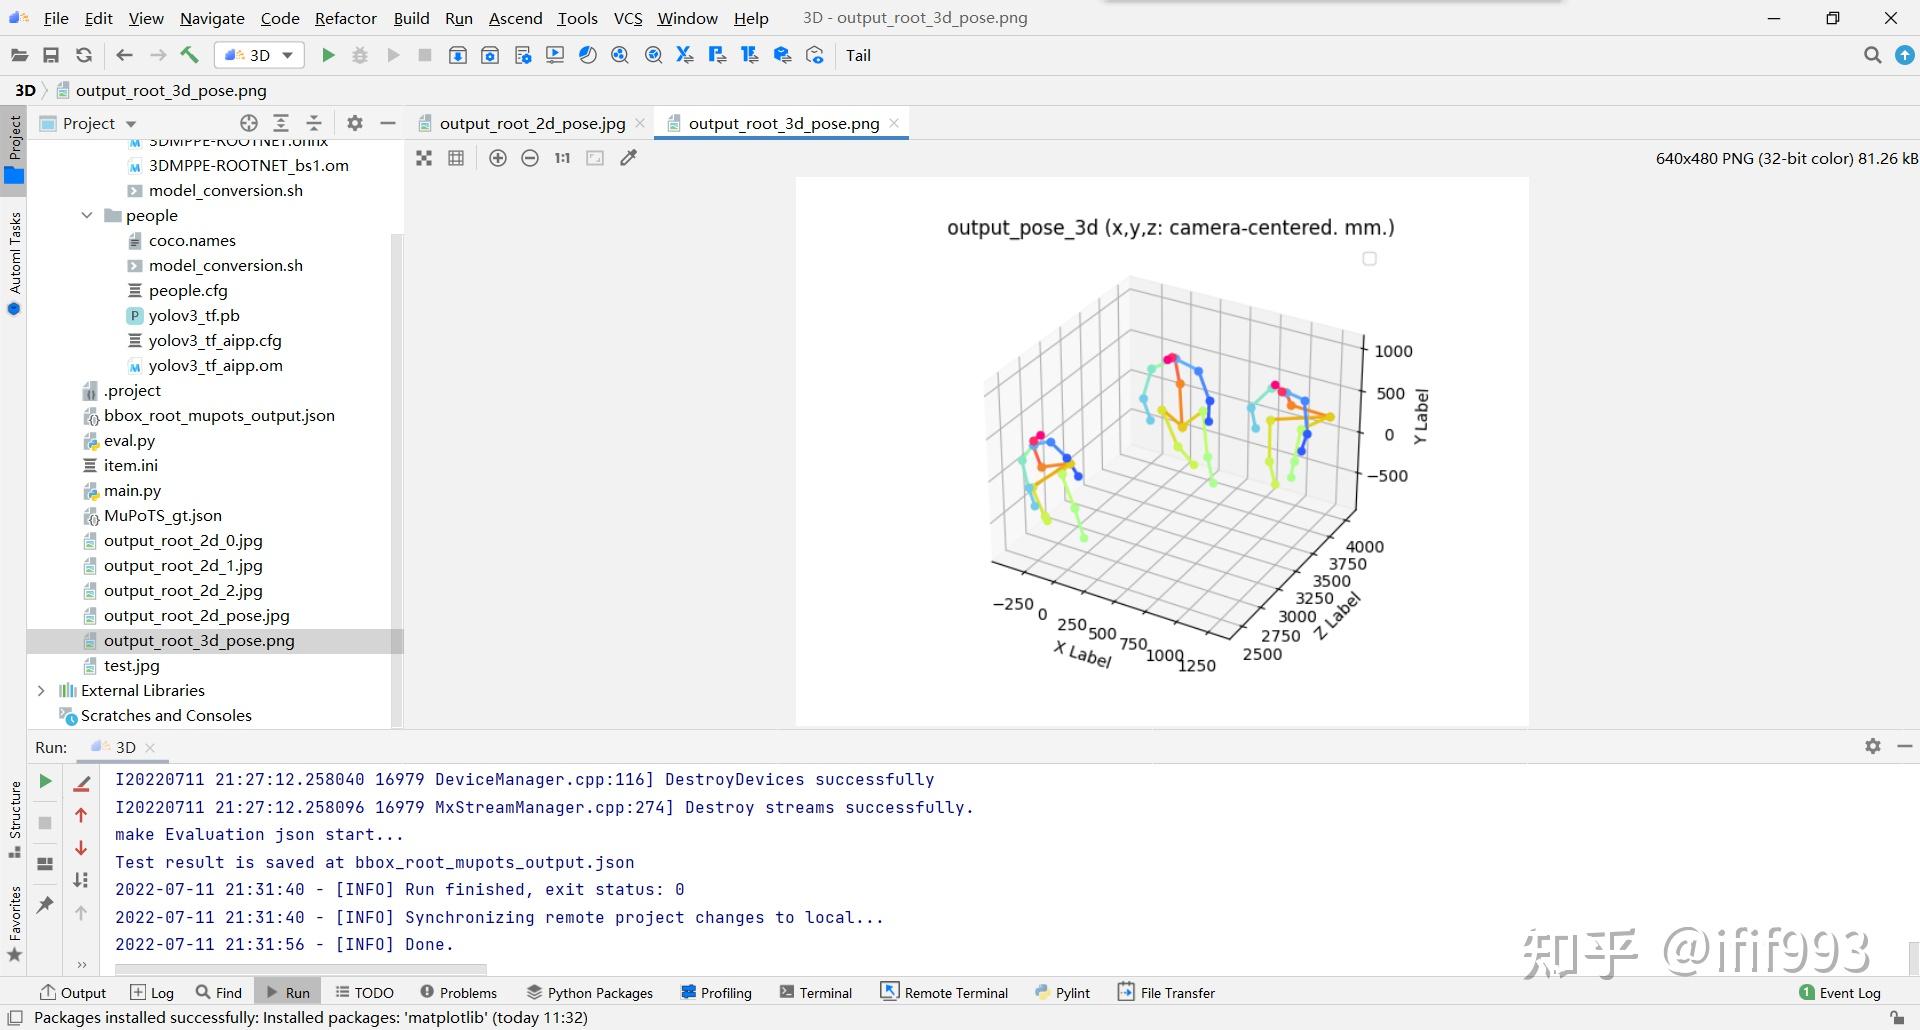
Task: Click the Build hammer icon
Action: click(189, 56)
